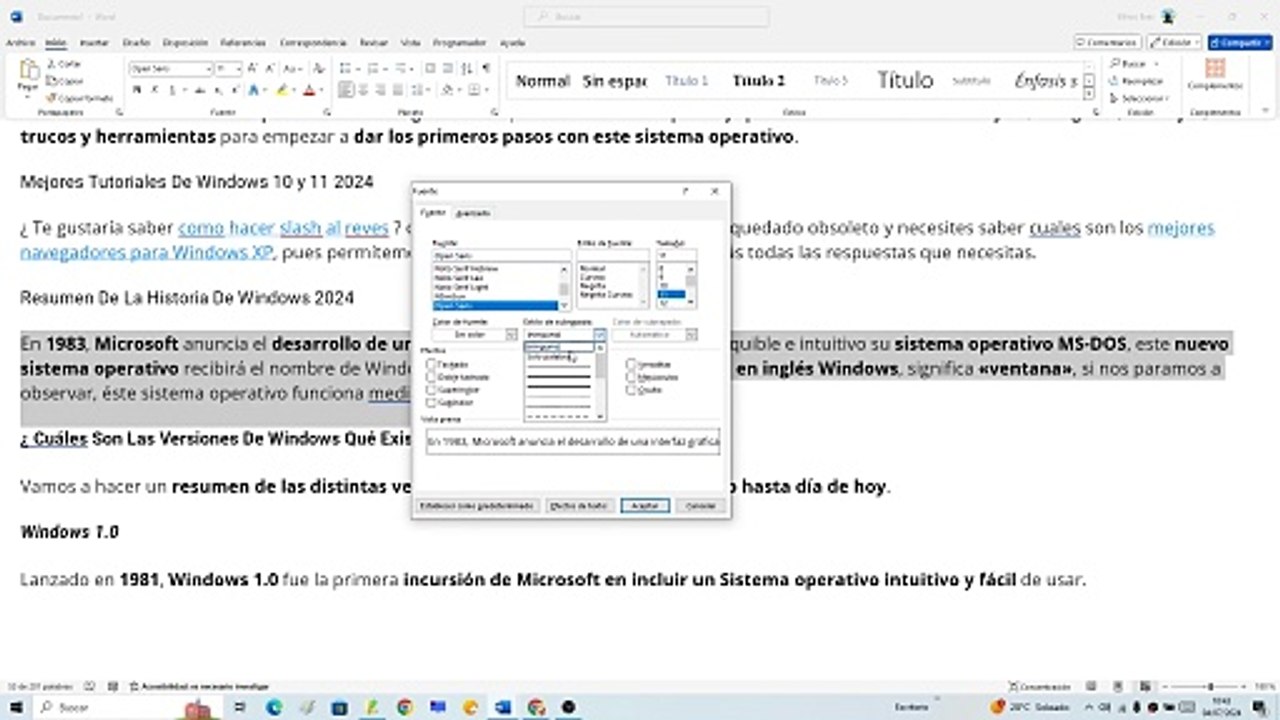Click Aceptar in the Fuente dialog
This screenshot has height=720, width=1280.
(x=644, y=506)
